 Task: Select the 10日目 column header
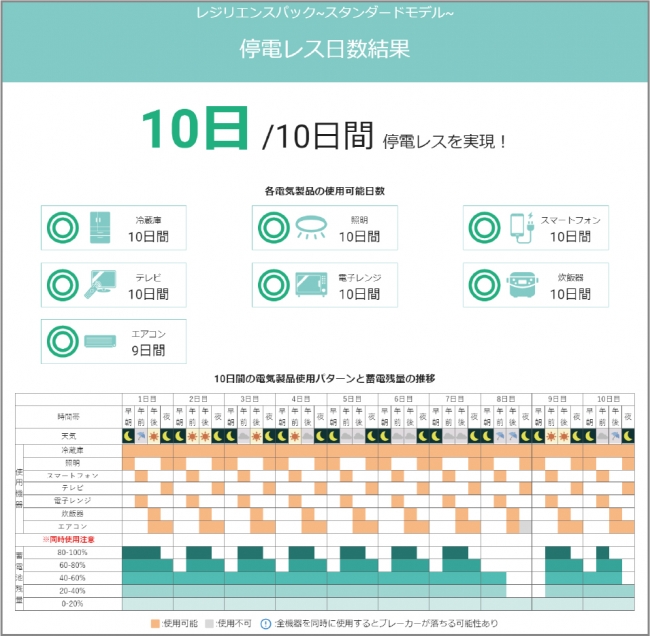coord(609,398)
